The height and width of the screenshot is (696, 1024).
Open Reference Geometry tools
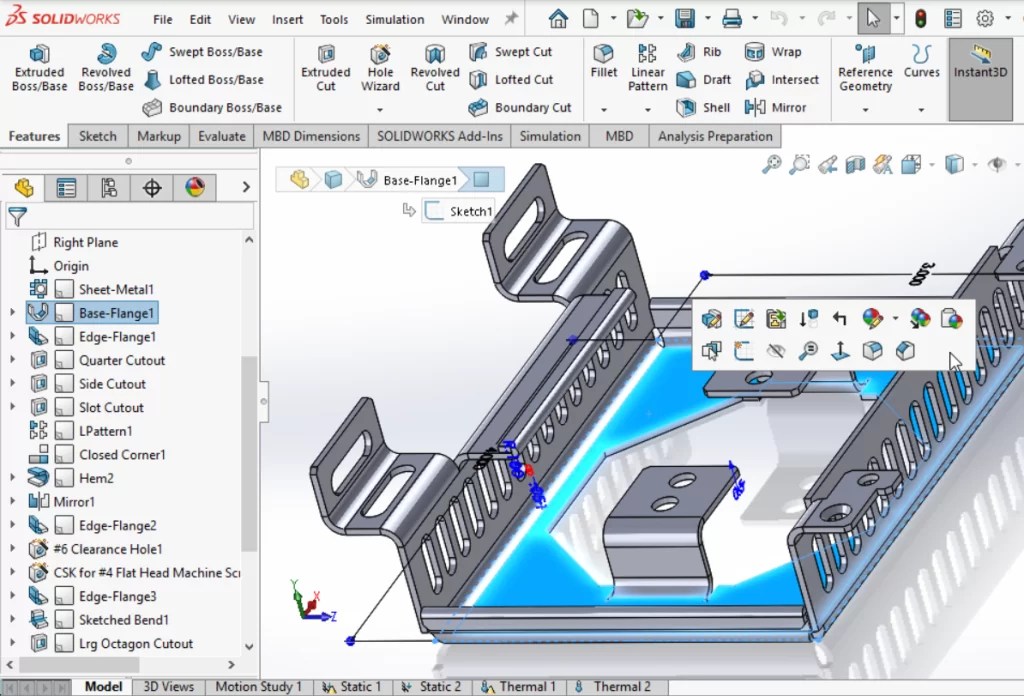point(865,68)
